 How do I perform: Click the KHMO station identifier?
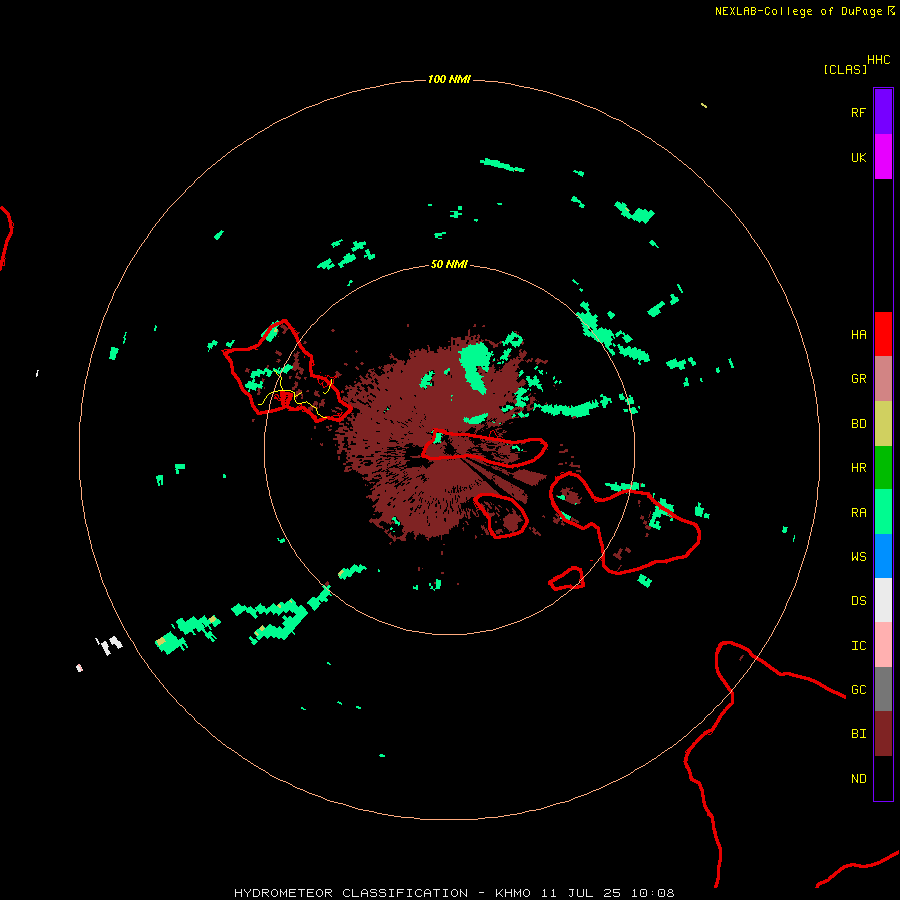click(513, 893)
